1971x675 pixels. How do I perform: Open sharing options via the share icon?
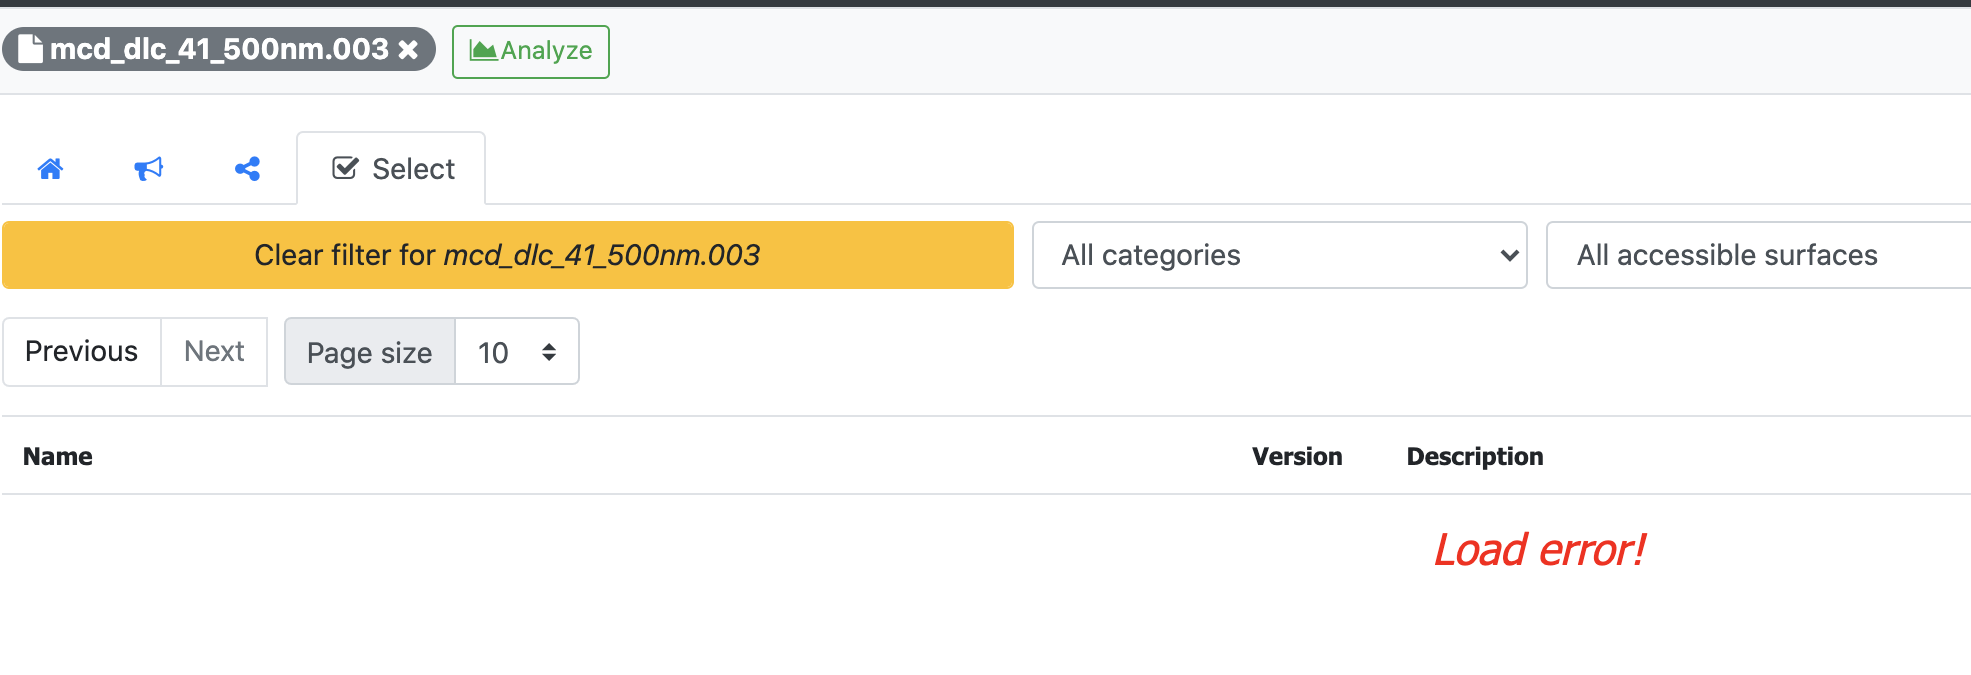[246, 168]
